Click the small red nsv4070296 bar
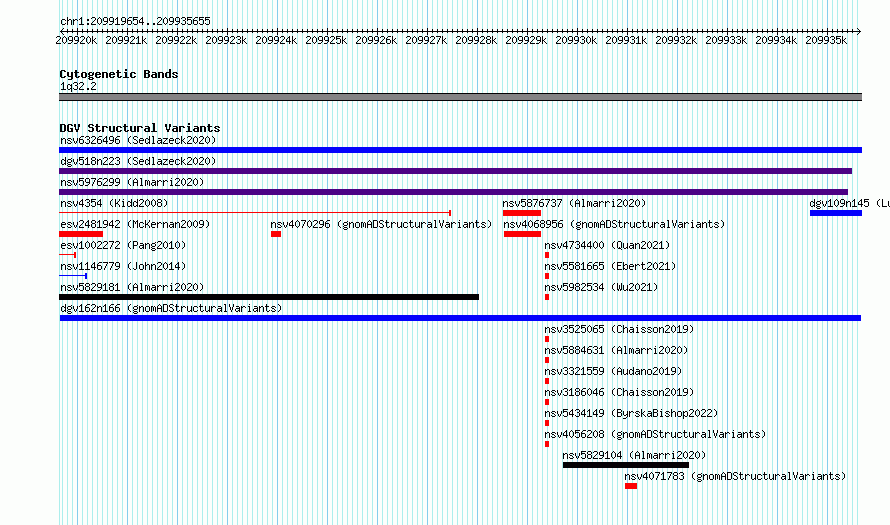Screen dimensions: 890x525 tap(276, 234)
